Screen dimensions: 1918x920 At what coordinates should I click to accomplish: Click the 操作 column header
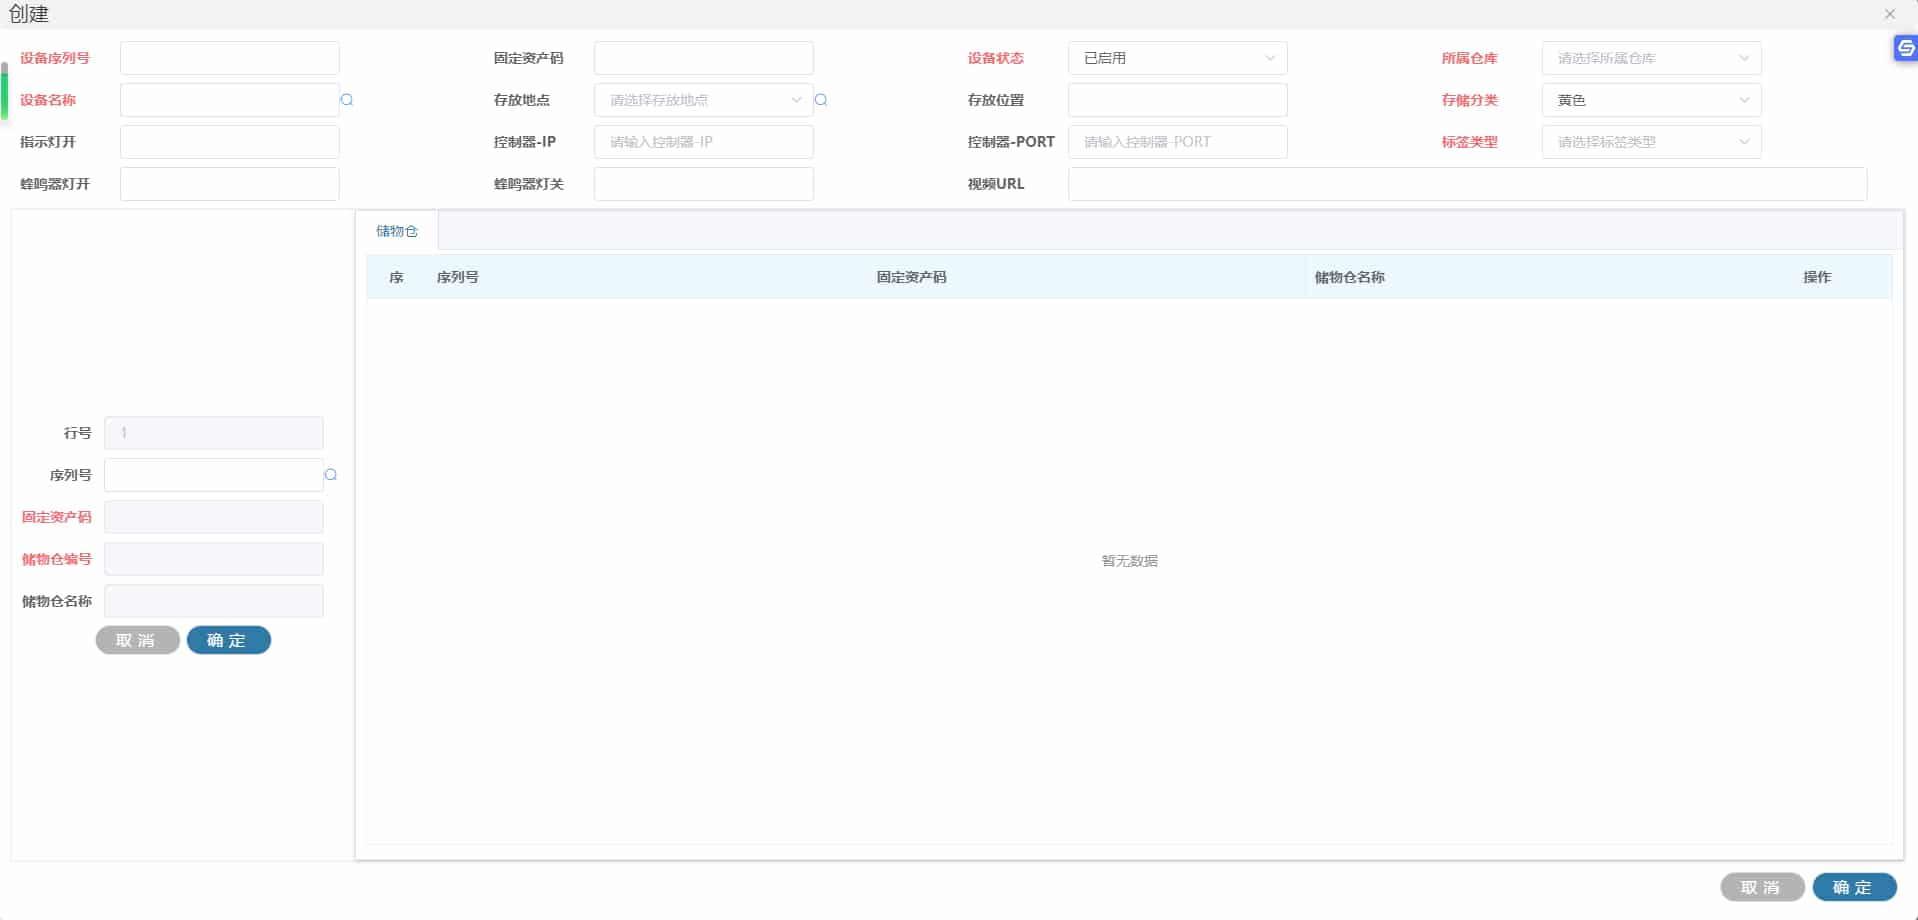coord(1817,277)
